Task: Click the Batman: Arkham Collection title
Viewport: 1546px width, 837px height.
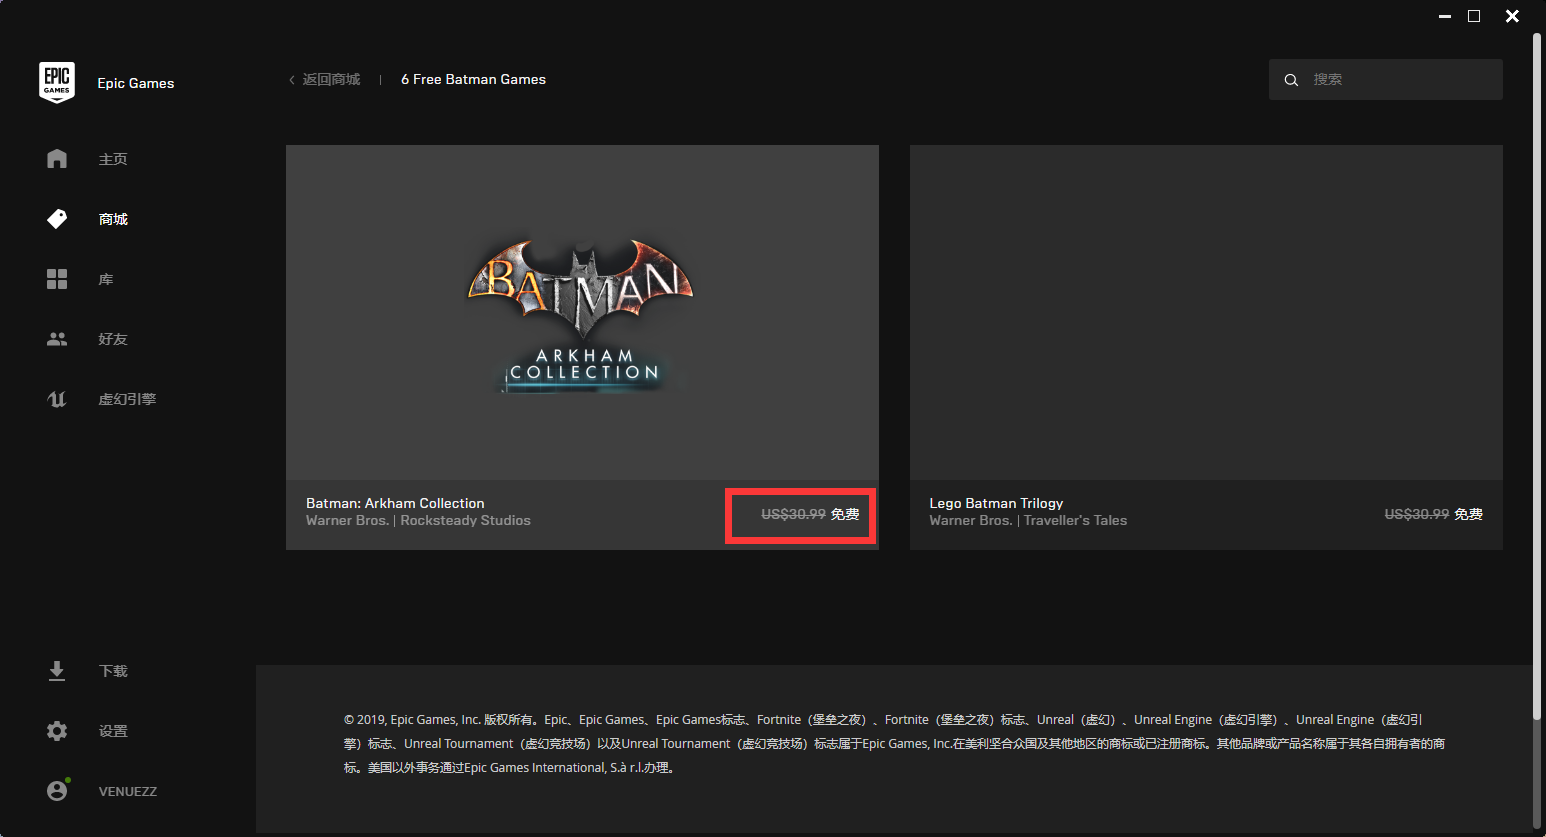Action: coord(395,503)
